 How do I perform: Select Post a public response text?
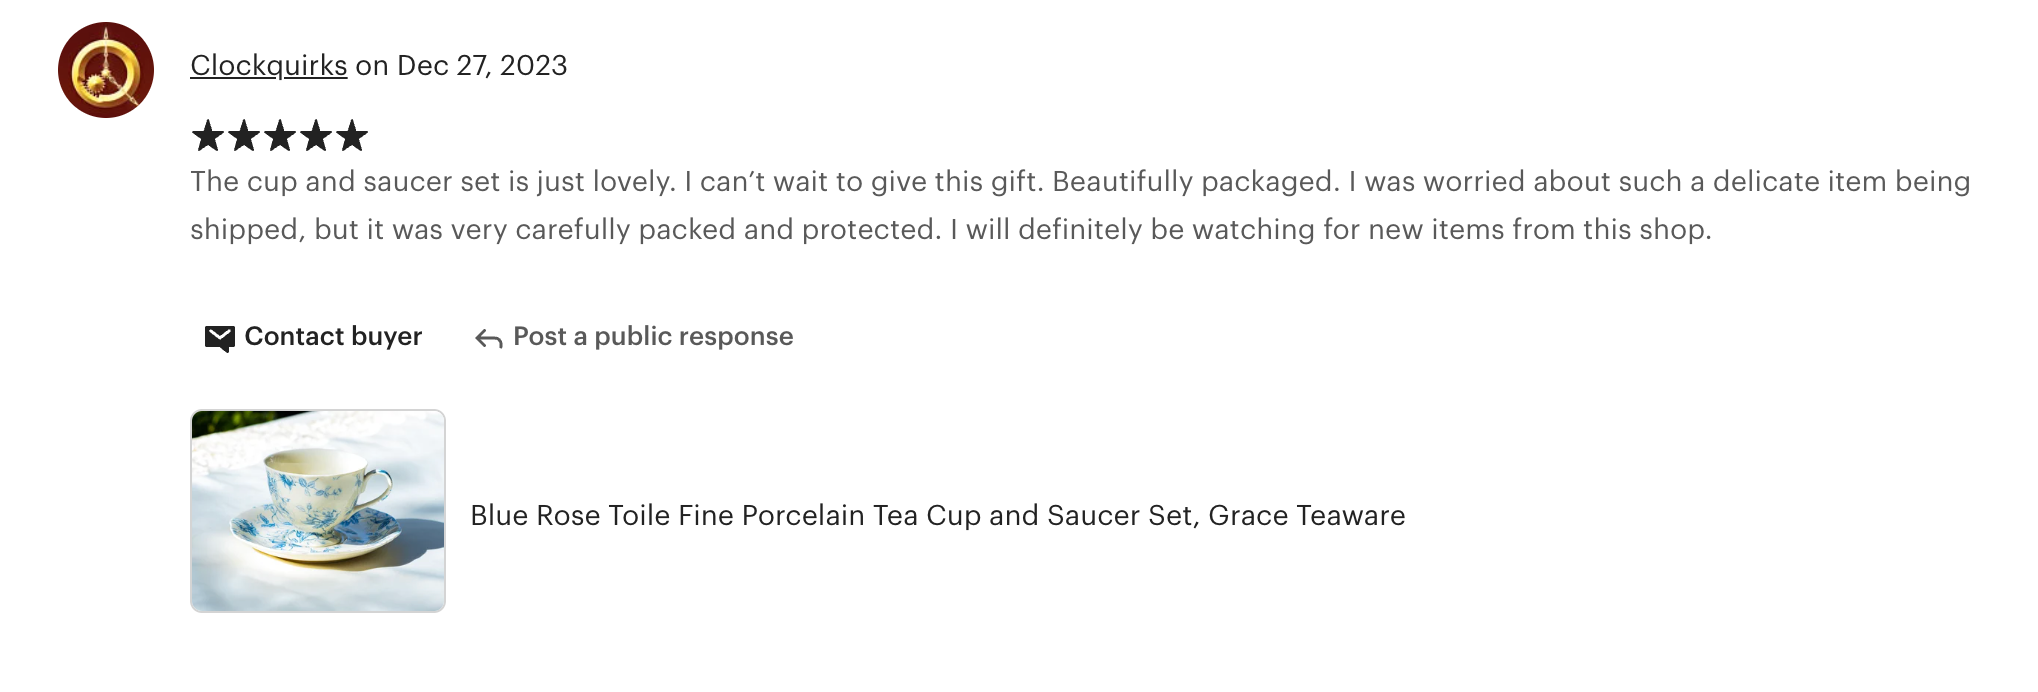[653, 337]
